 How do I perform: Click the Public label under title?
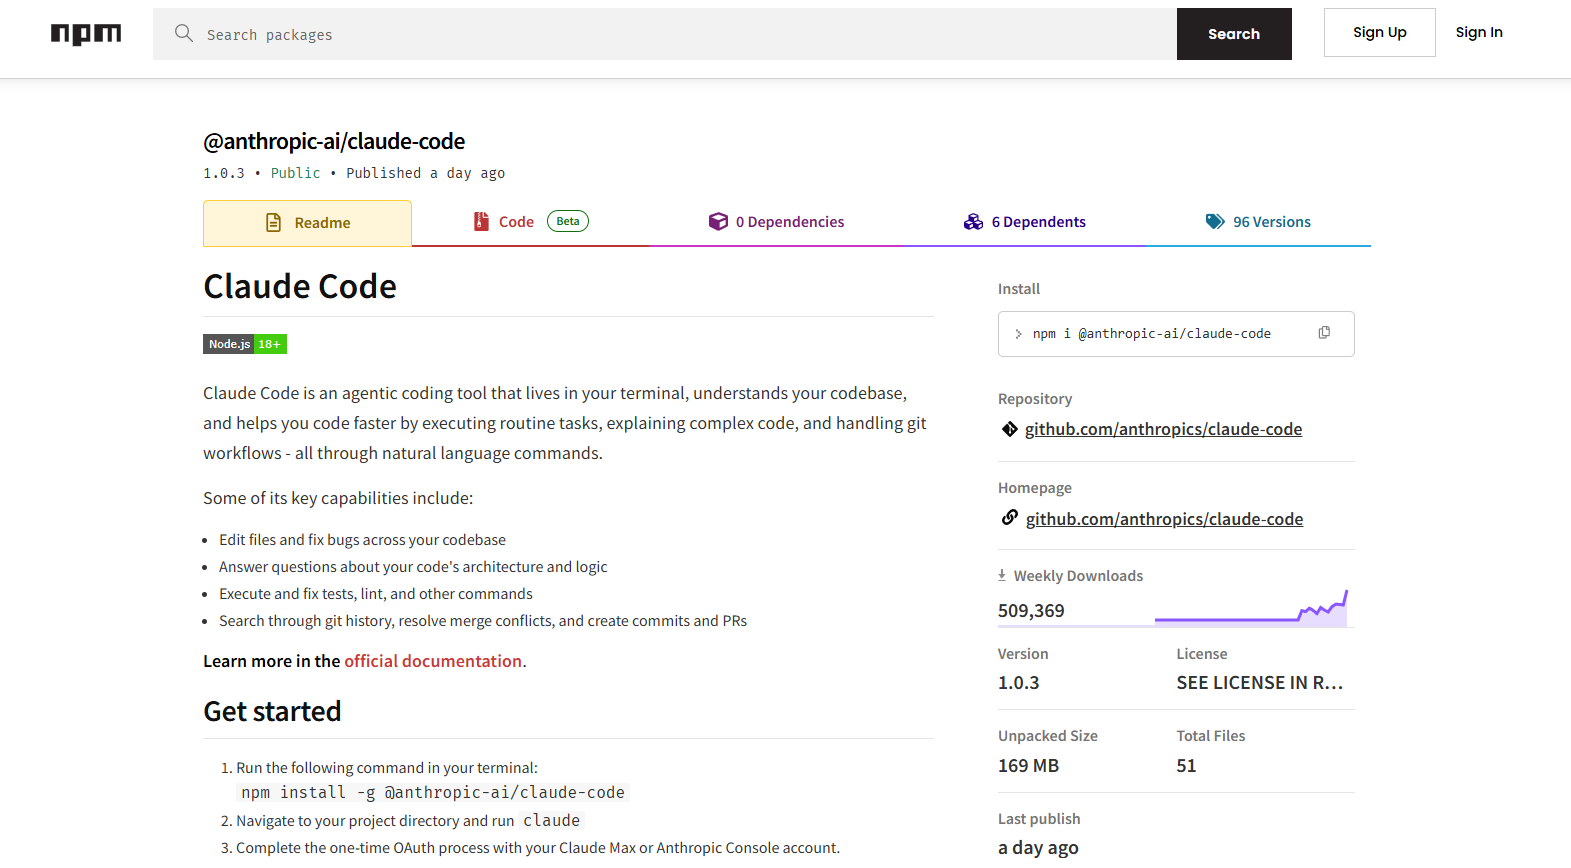(296, 173)
